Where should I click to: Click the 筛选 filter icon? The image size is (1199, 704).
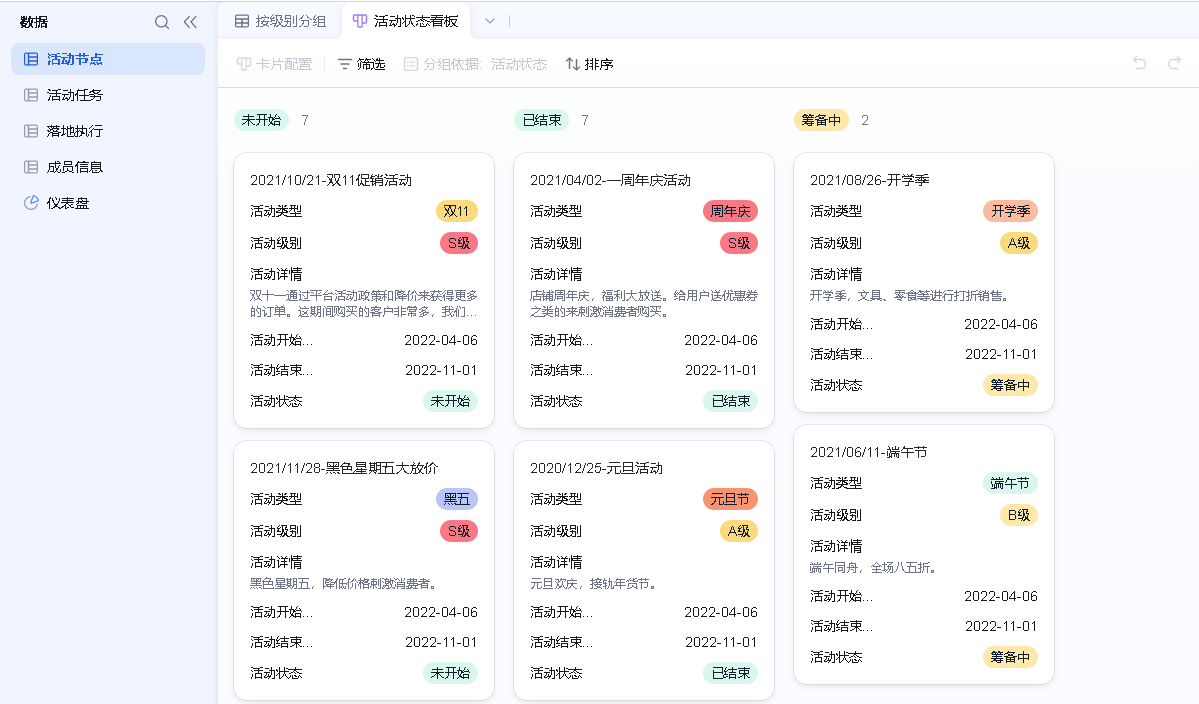point(345,64)
